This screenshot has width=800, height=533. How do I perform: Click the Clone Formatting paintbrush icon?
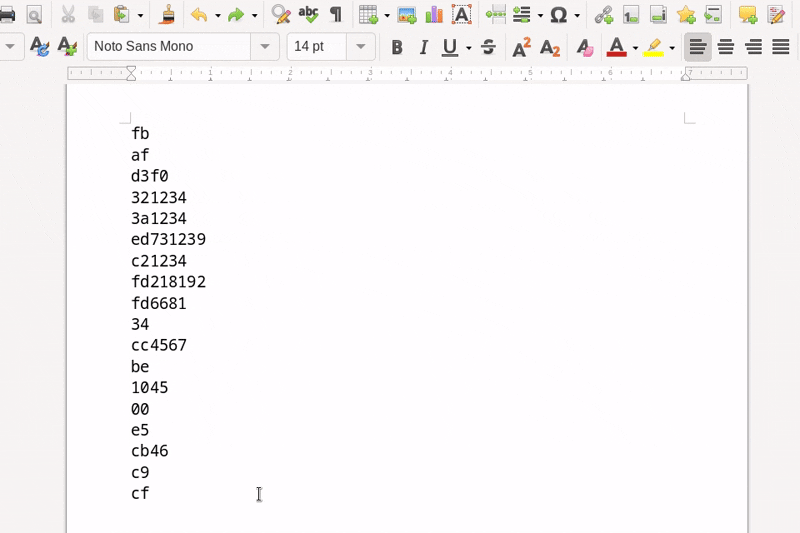point(167,15)
